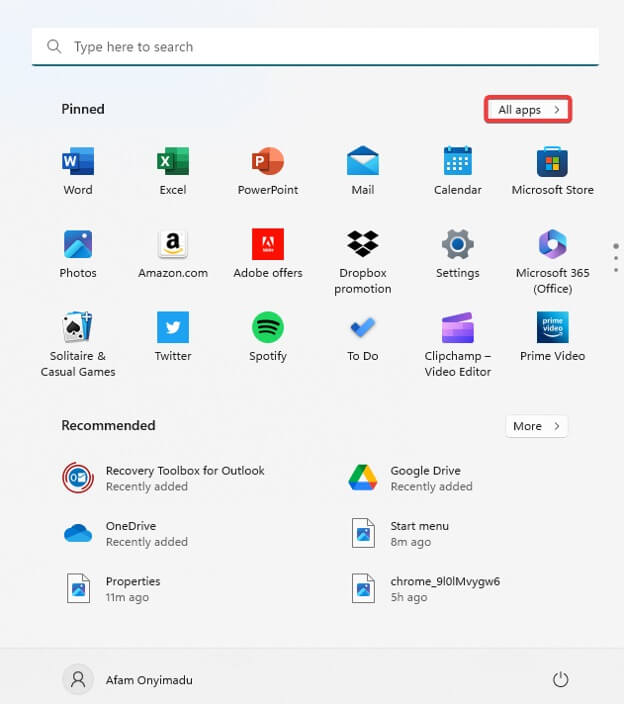Open PowerPoint
This screenshot has height=704, width=624.
point(268,171)
